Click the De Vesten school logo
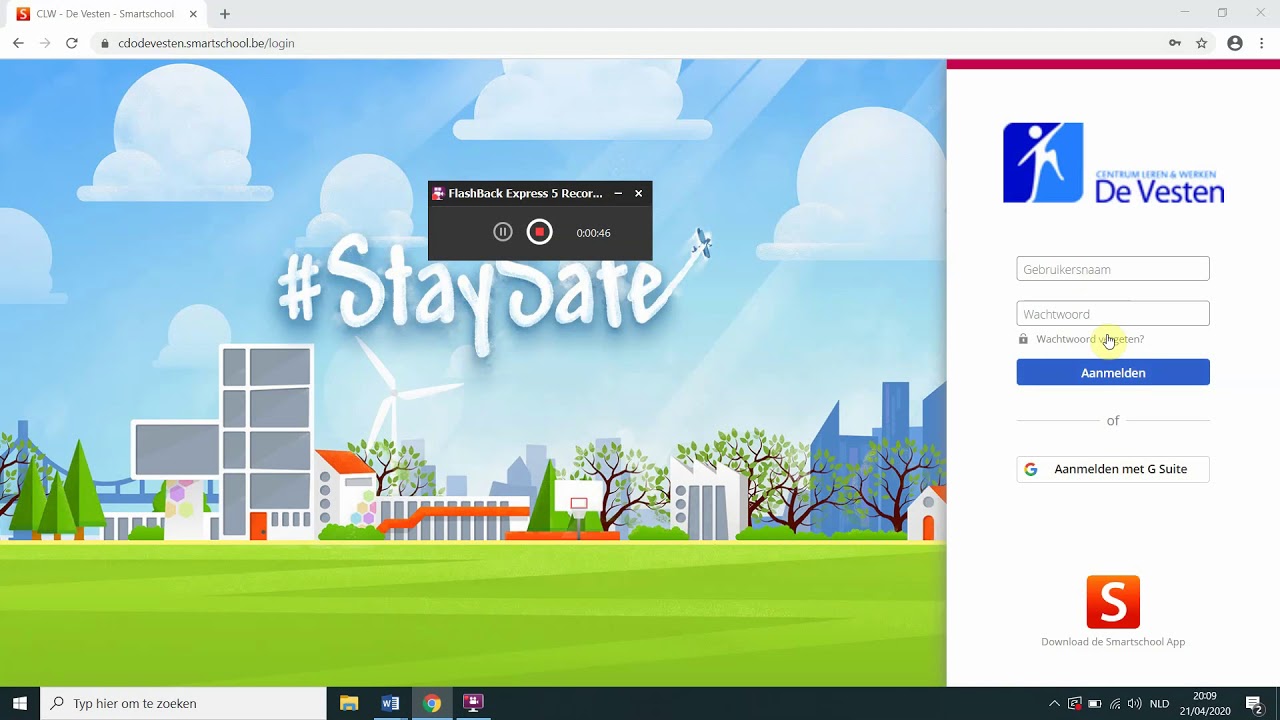Screen dimensions: 1280x720 click(x=1113, y=163)
